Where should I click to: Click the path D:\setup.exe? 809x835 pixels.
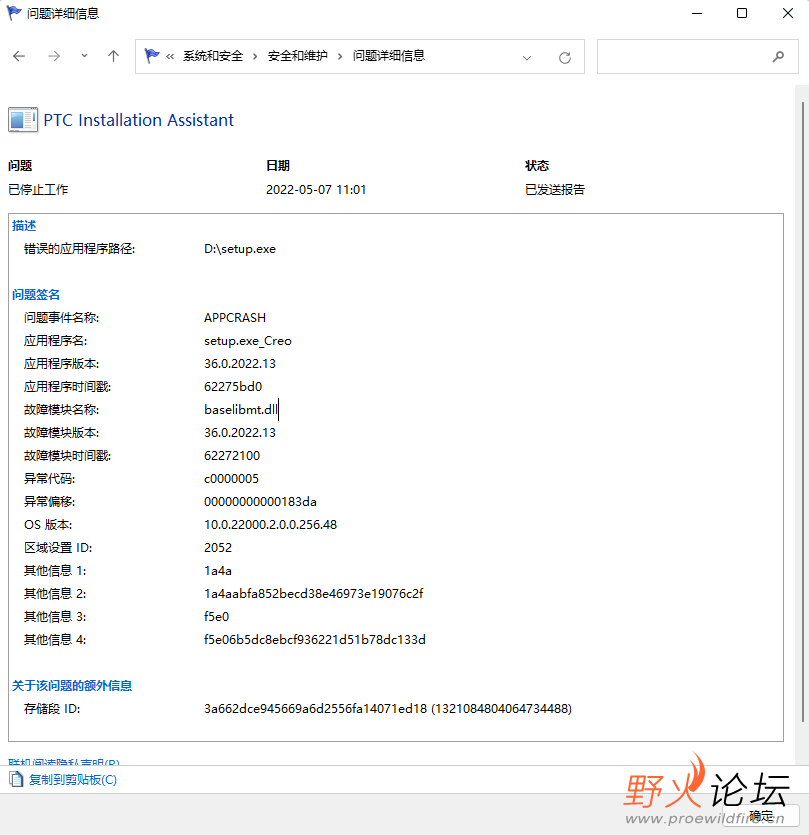coord(240,249)
